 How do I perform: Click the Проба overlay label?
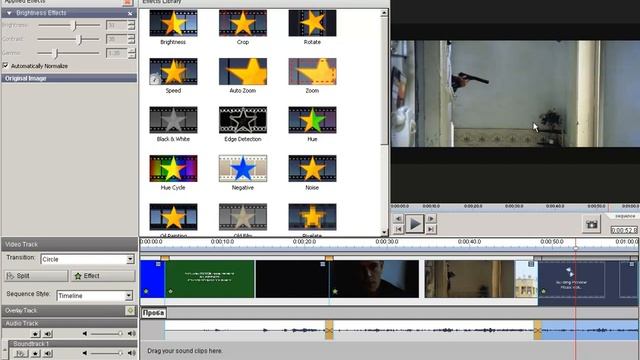[x=153, y=313]
